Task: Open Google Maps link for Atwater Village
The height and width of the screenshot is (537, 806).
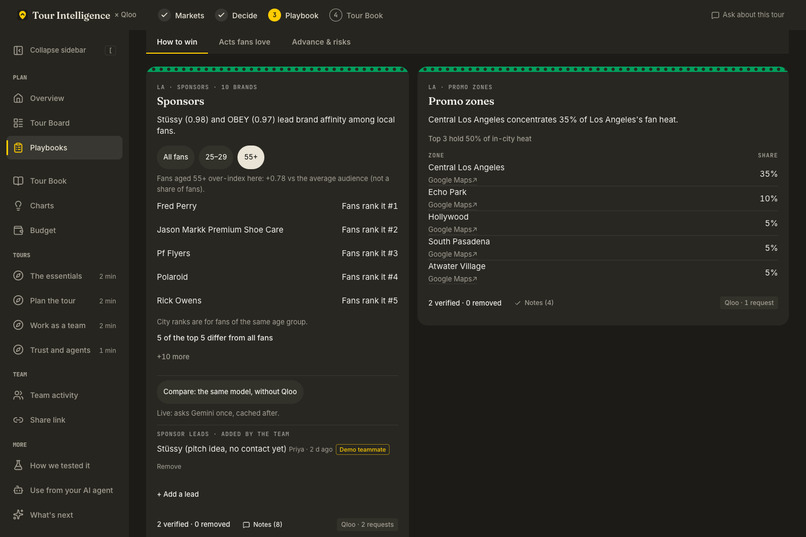Action: tap(452, 279)
